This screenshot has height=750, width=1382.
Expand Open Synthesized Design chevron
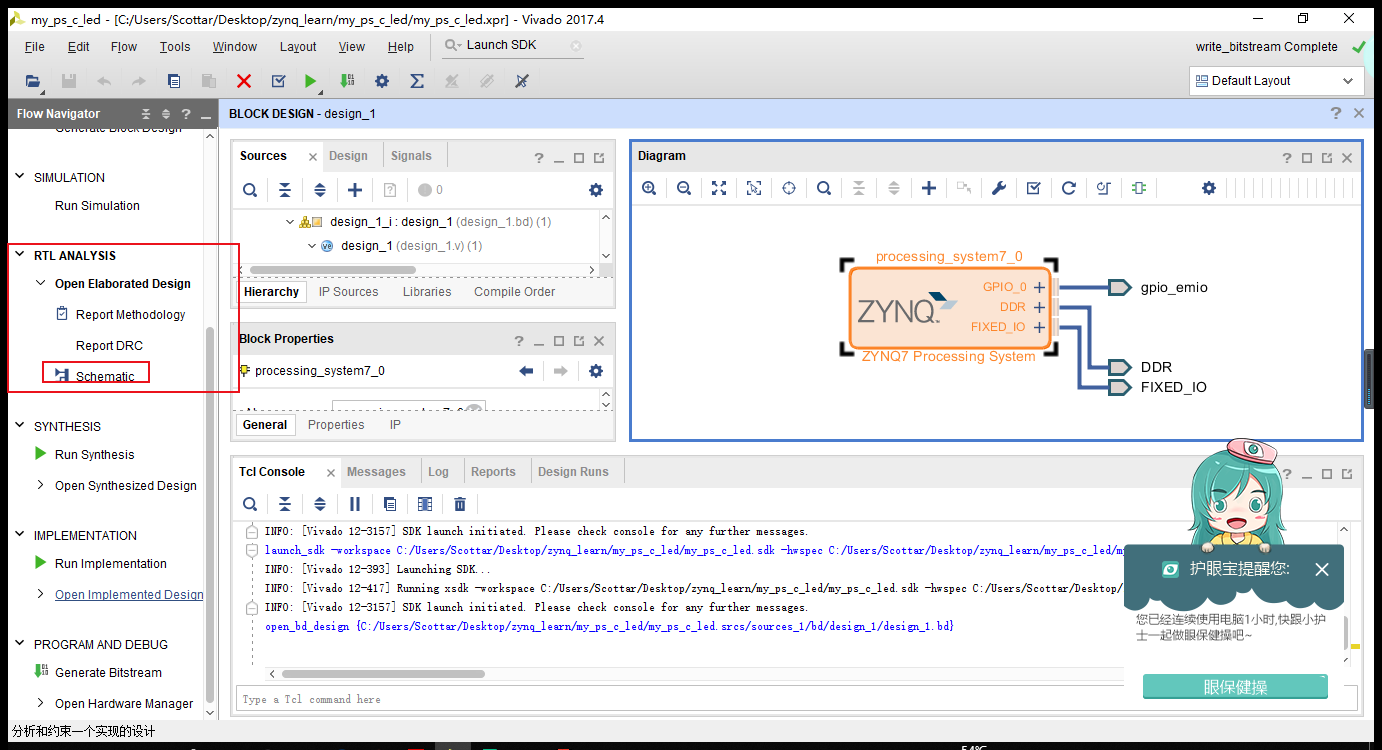click(x=41, y=485)
